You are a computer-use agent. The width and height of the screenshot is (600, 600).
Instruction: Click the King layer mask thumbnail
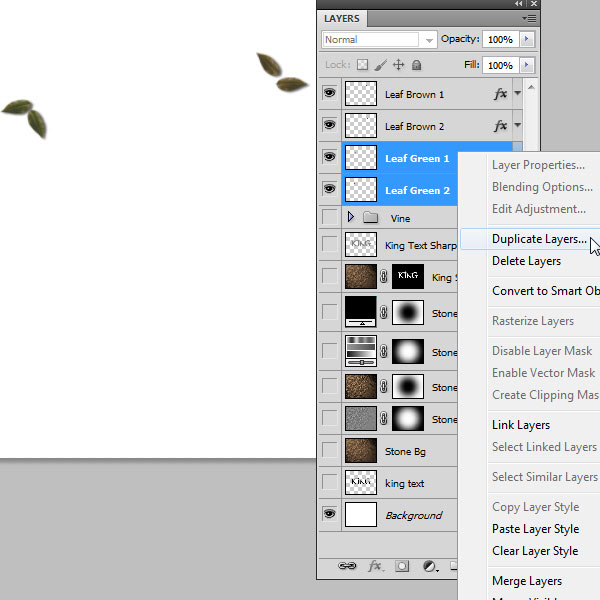[408, 276]
